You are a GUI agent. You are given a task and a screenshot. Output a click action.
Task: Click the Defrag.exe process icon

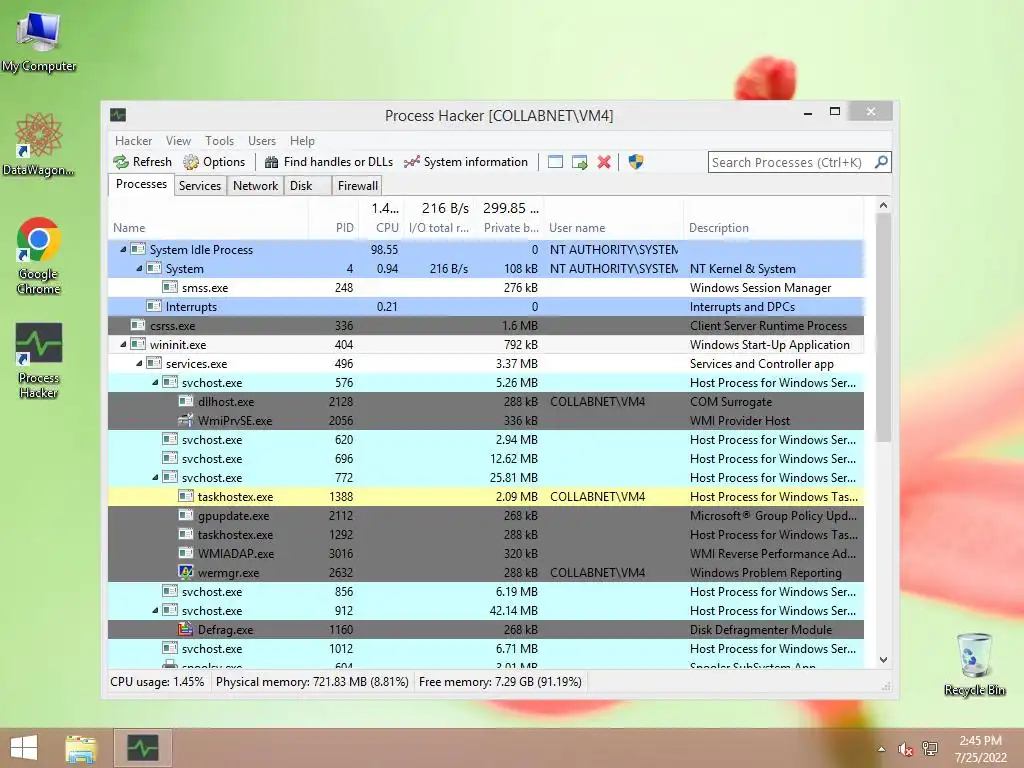pyautogui.click(x=186, y=630)
